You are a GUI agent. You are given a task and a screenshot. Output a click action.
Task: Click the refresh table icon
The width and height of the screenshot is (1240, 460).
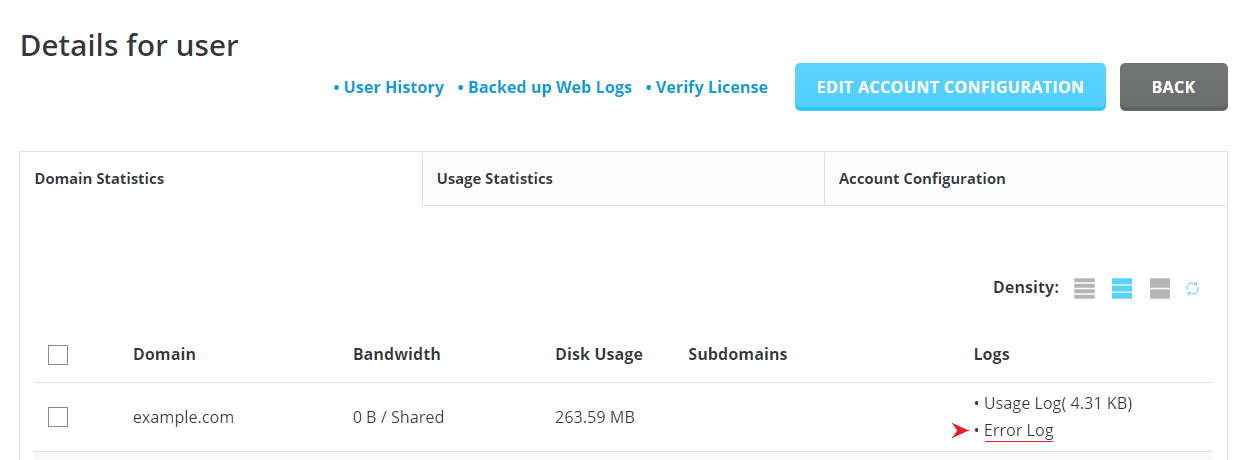(1192, 289)
